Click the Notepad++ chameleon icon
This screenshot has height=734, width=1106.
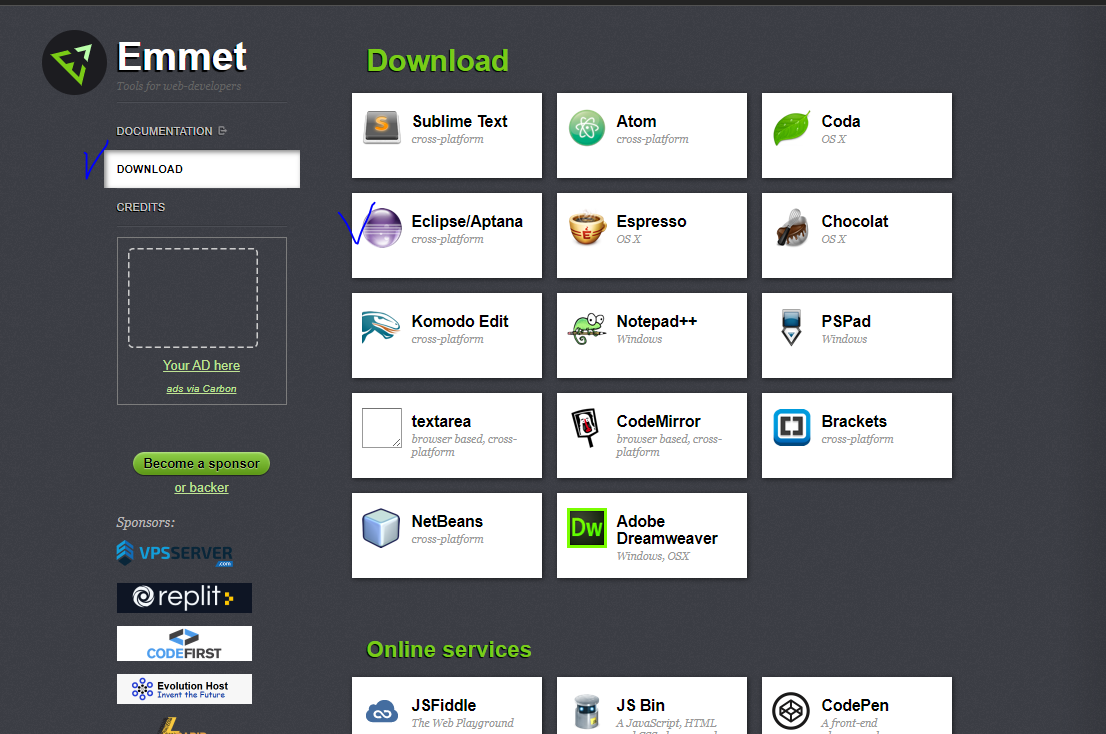(587, 329)
